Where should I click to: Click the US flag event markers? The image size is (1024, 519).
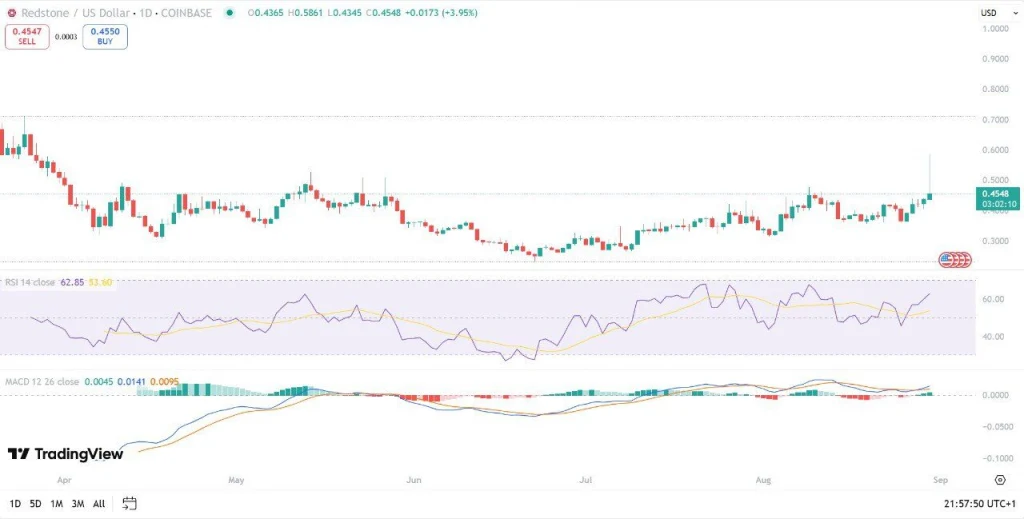955,260
